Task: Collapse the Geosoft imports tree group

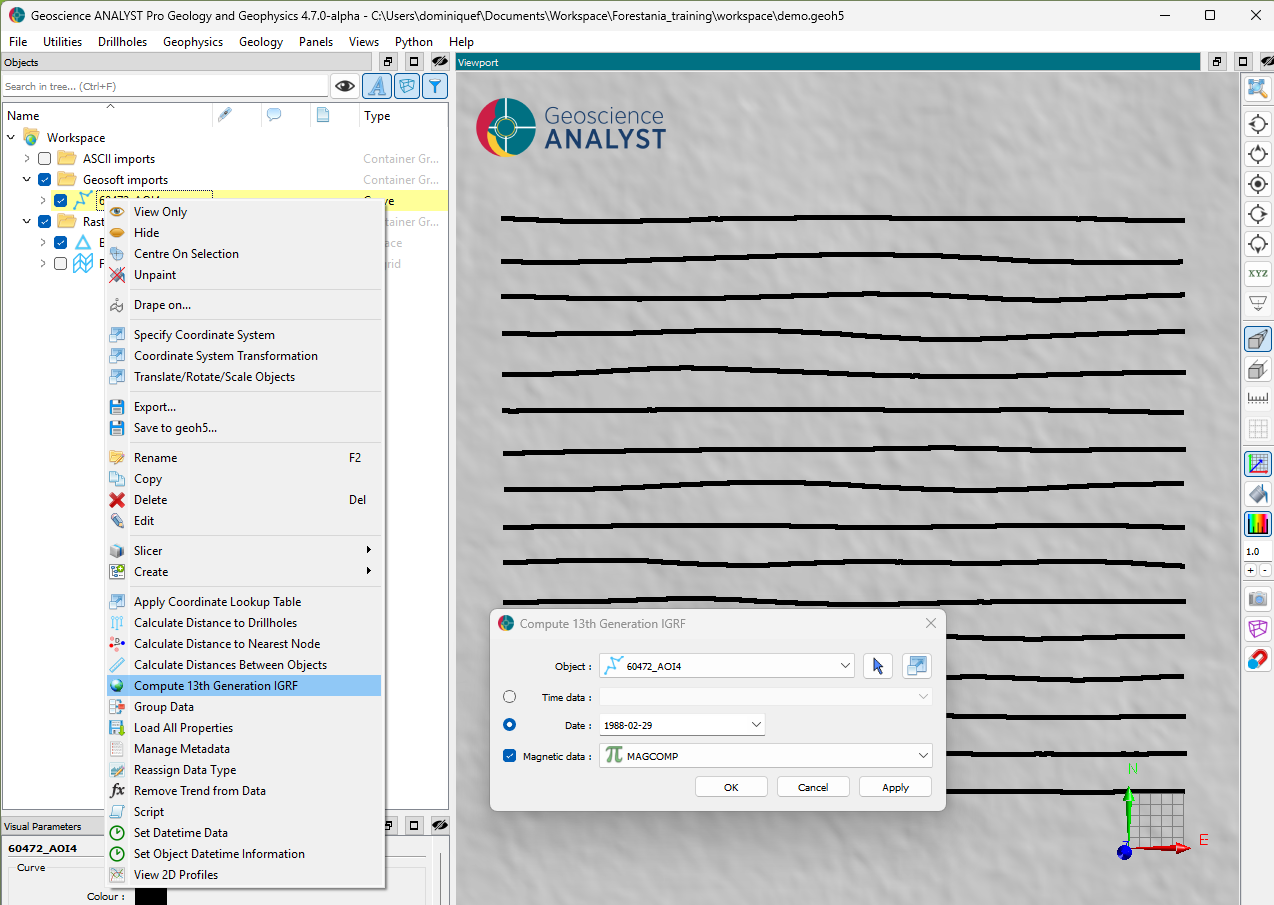Action: point(28,180)
